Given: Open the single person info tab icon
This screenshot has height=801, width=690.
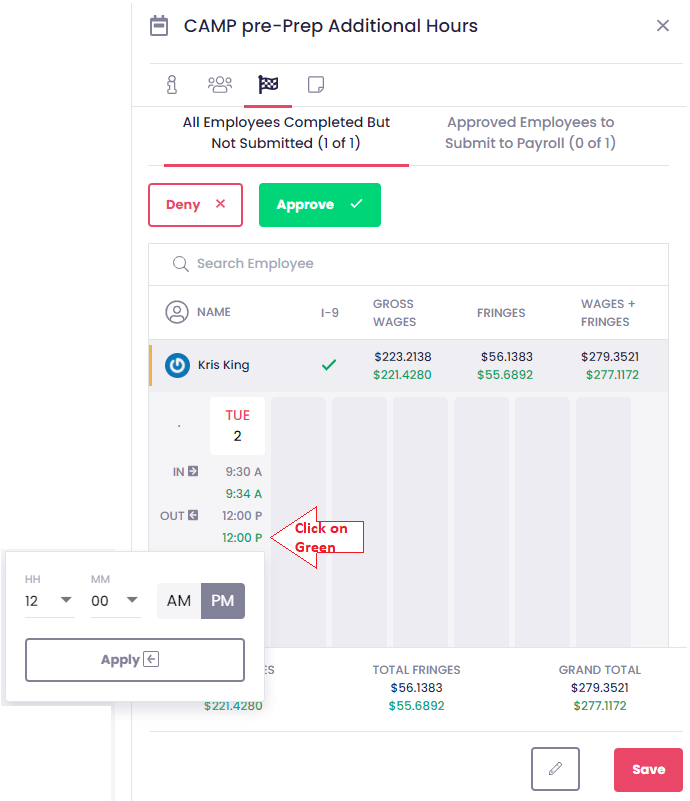Looking at the screenshot, I should click(172, 84).
